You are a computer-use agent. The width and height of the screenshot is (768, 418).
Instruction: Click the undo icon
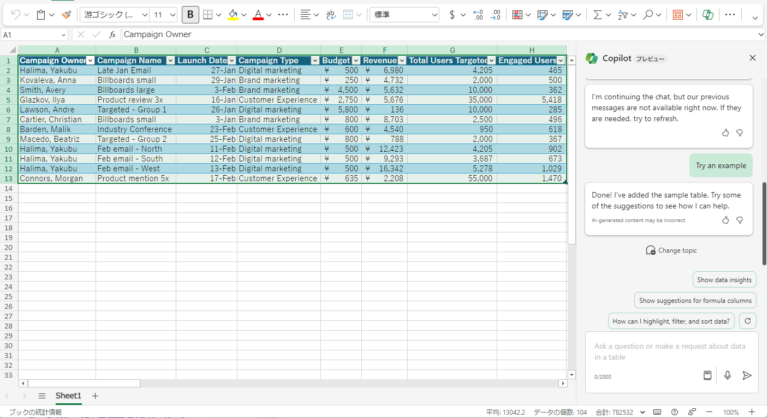[x=15, y=15]
